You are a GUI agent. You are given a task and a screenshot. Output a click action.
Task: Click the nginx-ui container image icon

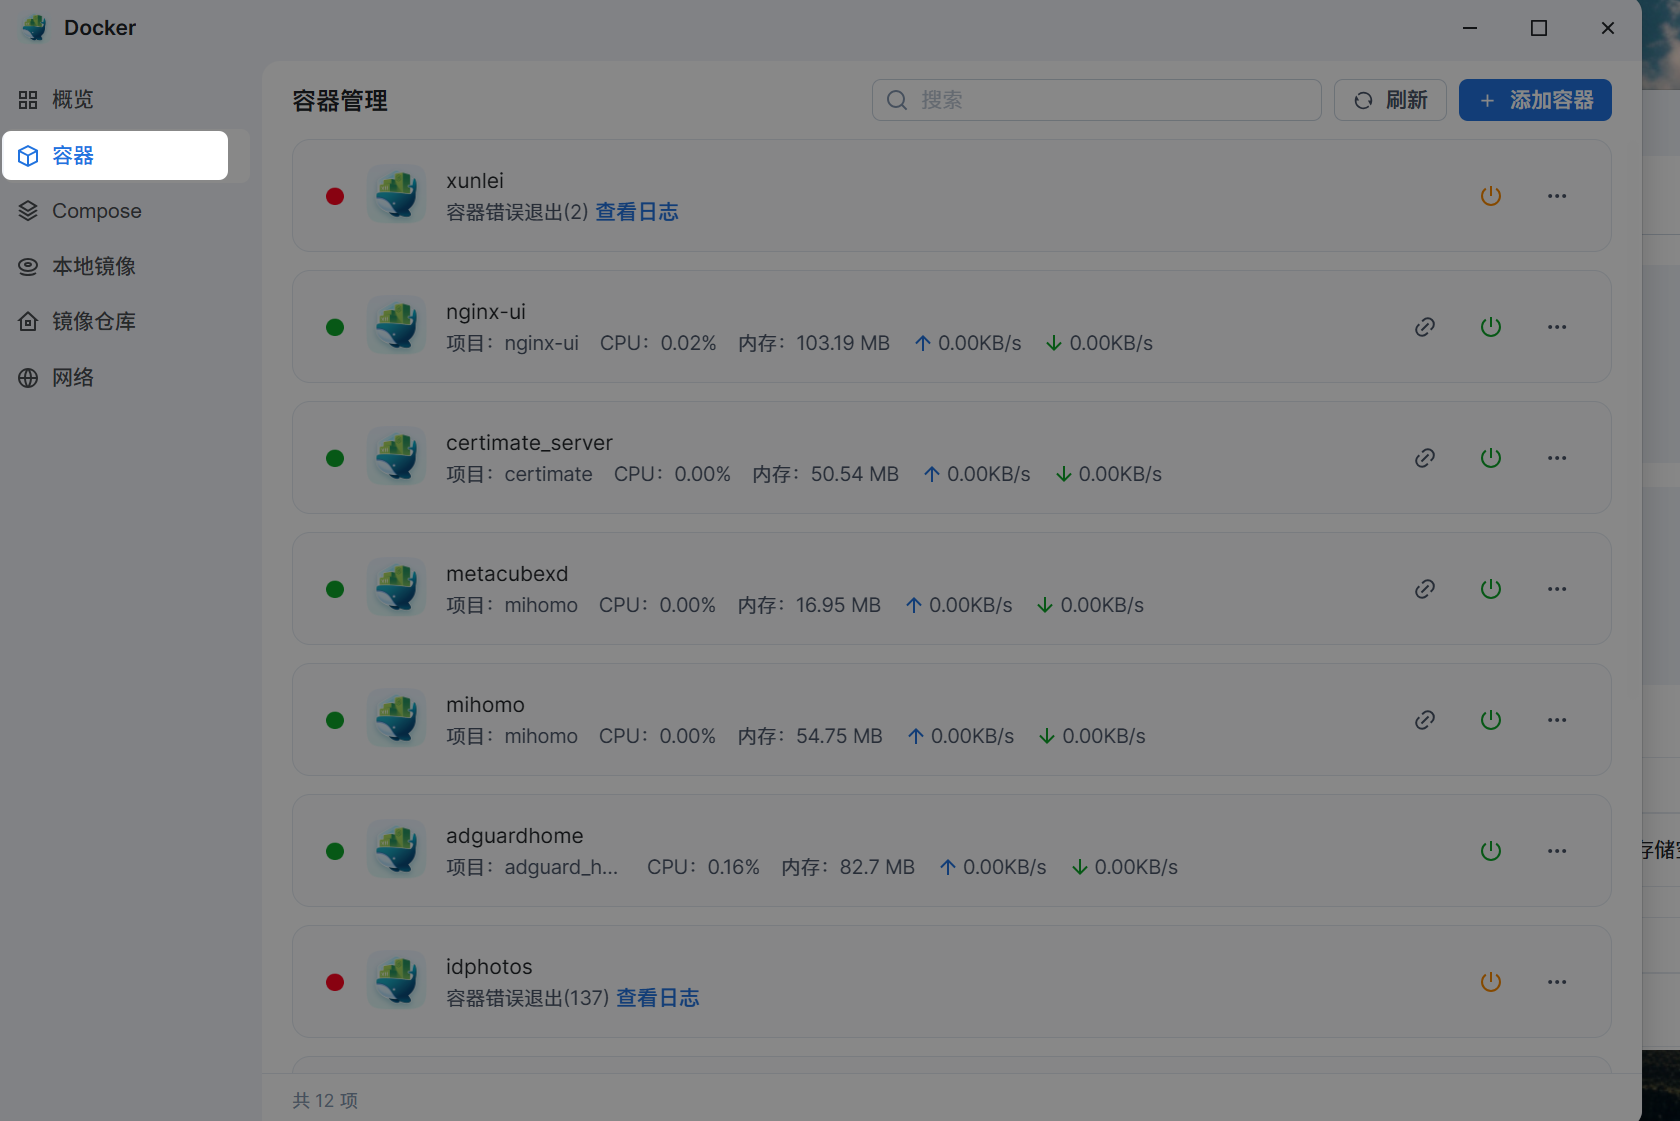pyautogui.click(x=397, y=326)
